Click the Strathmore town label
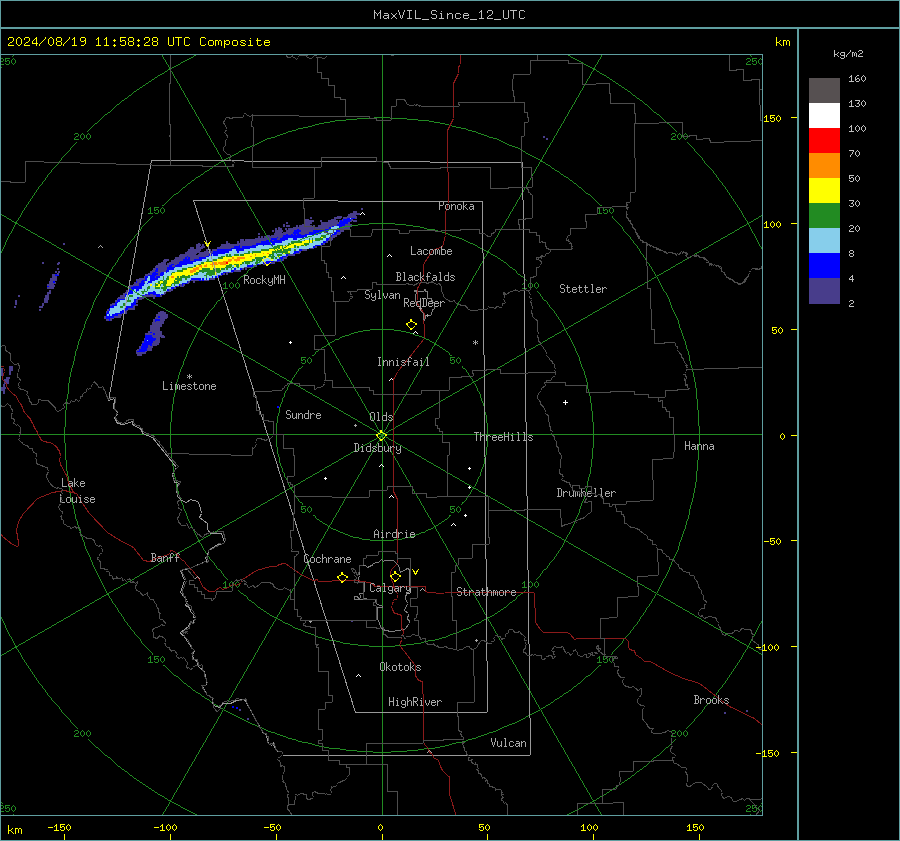The height and width of the screenshot is (841, 900). (486, 592)
